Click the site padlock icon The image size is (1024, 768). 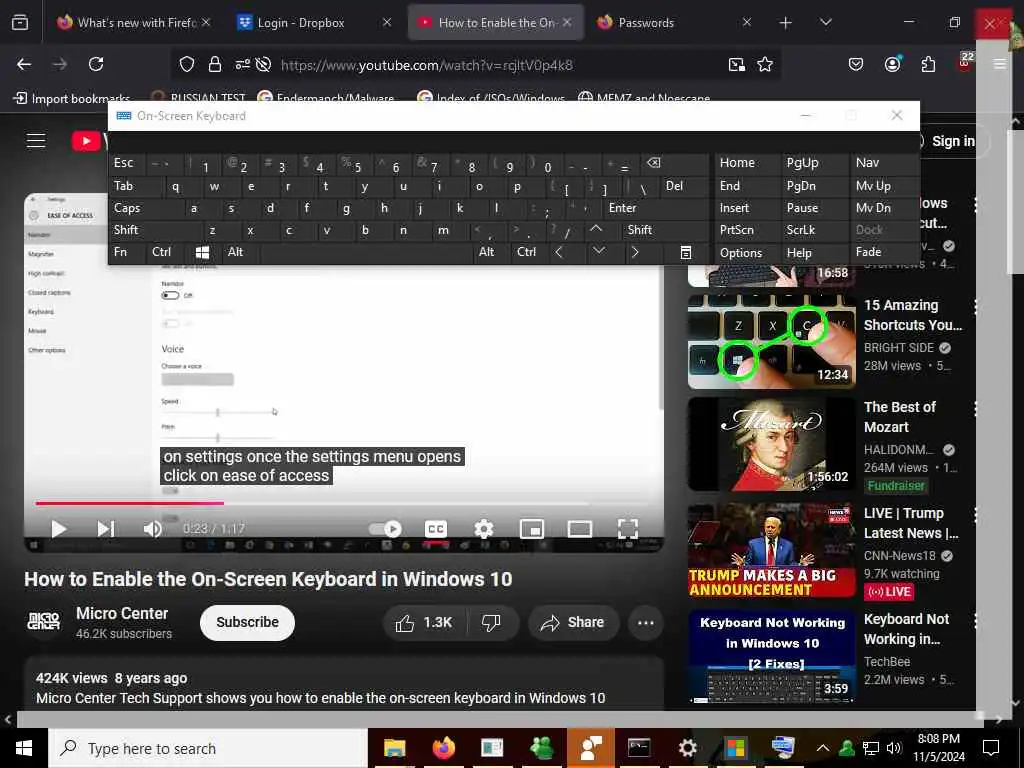pos(215,64)
